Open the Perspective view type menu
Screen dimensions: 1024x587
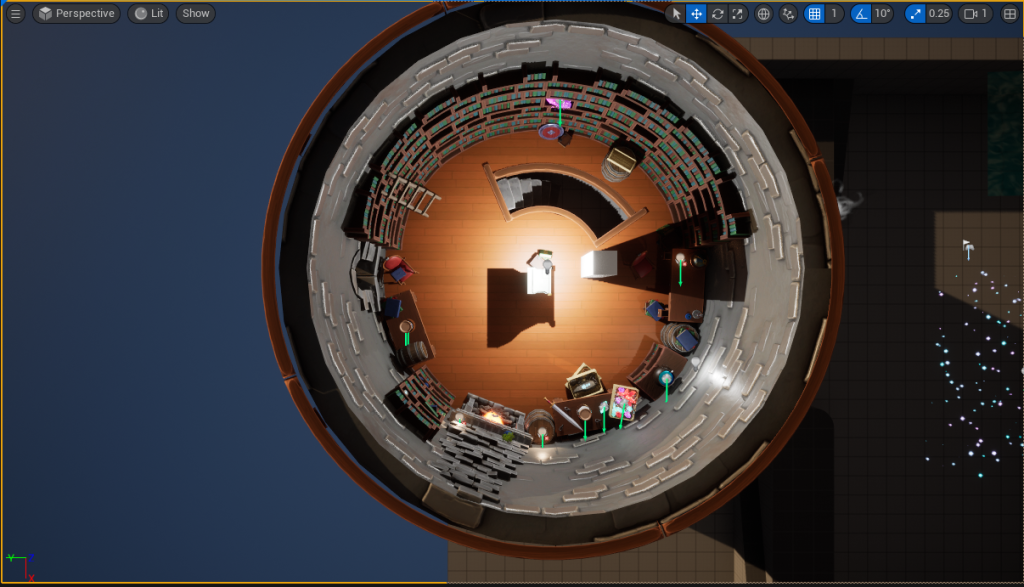point(76,14)
